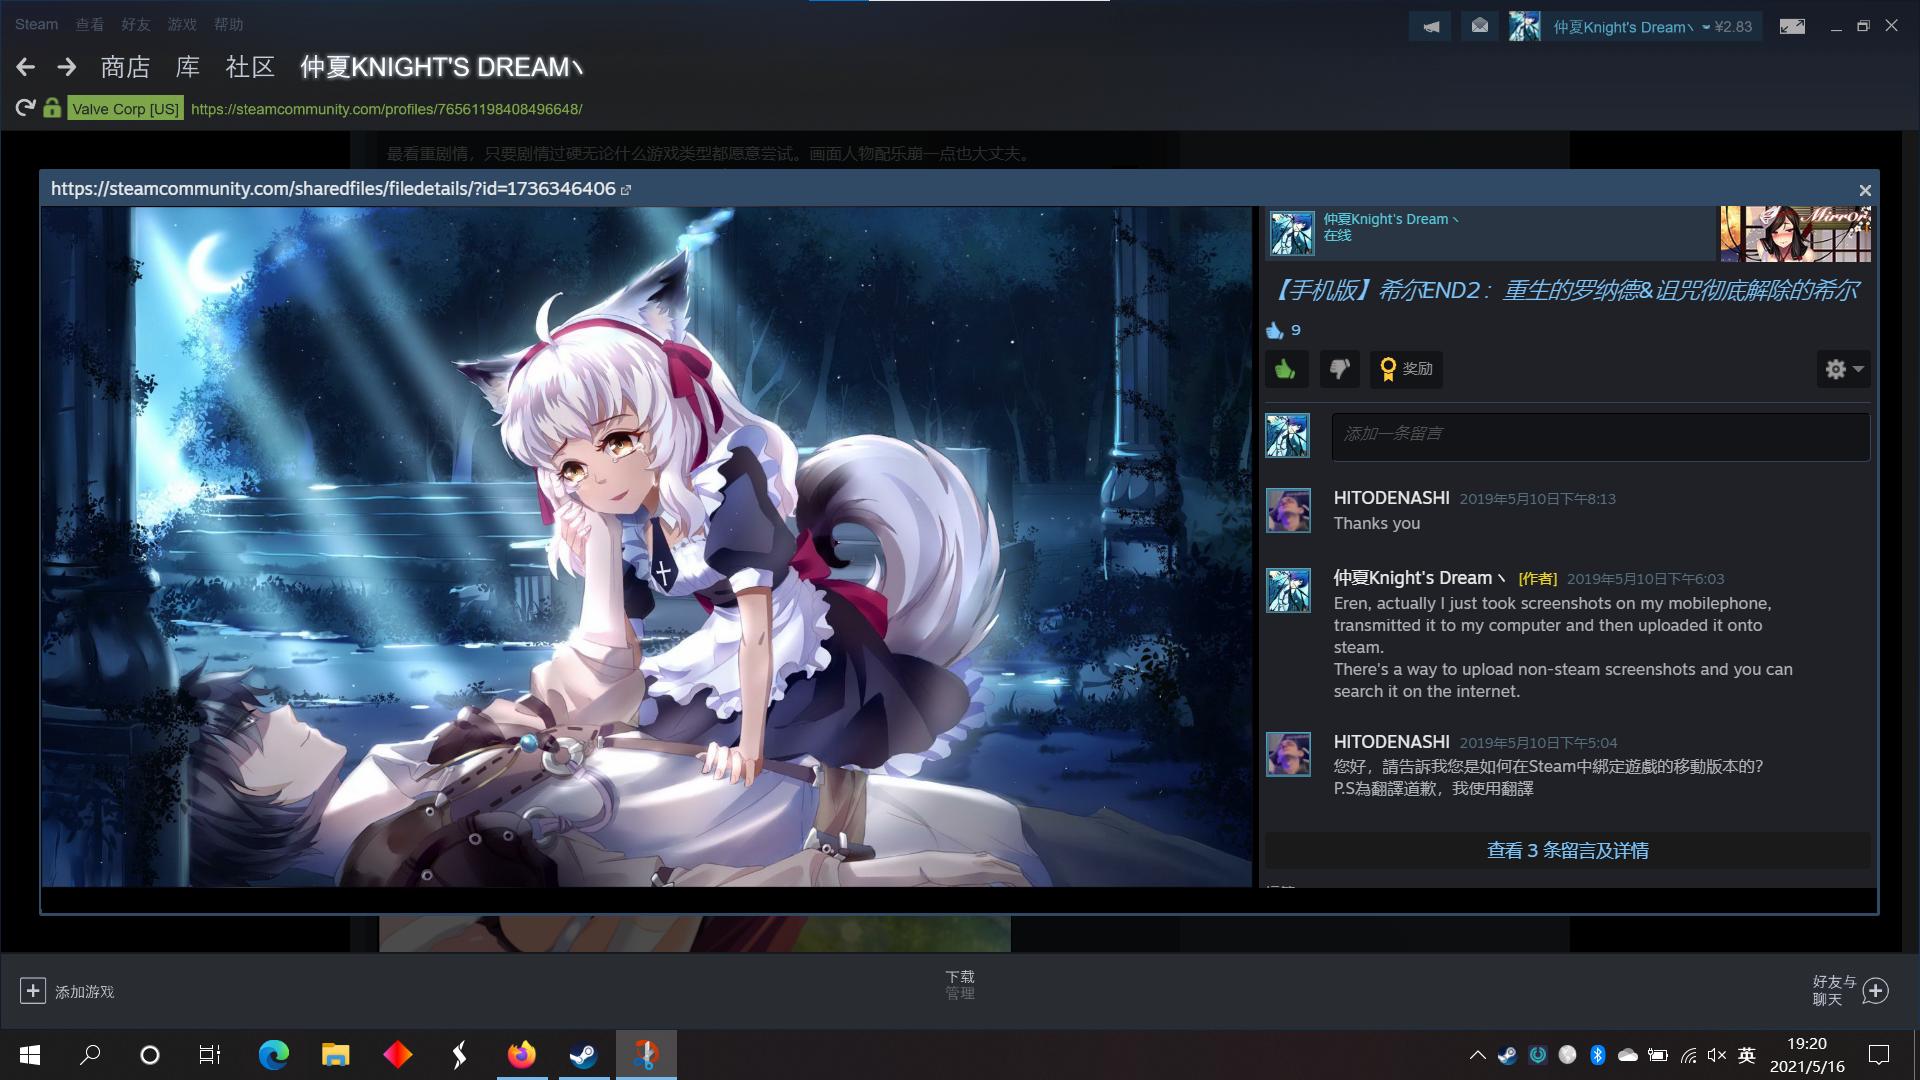
Task: Open external link icon next to URL
Action: 626,190
